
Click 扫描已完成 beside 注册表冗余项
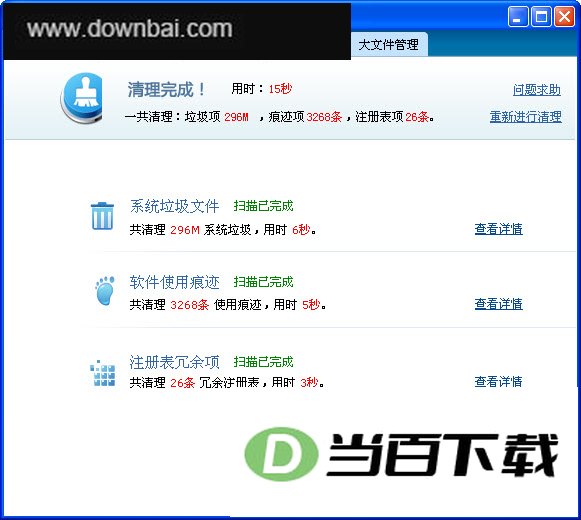[x=263, y=362]
